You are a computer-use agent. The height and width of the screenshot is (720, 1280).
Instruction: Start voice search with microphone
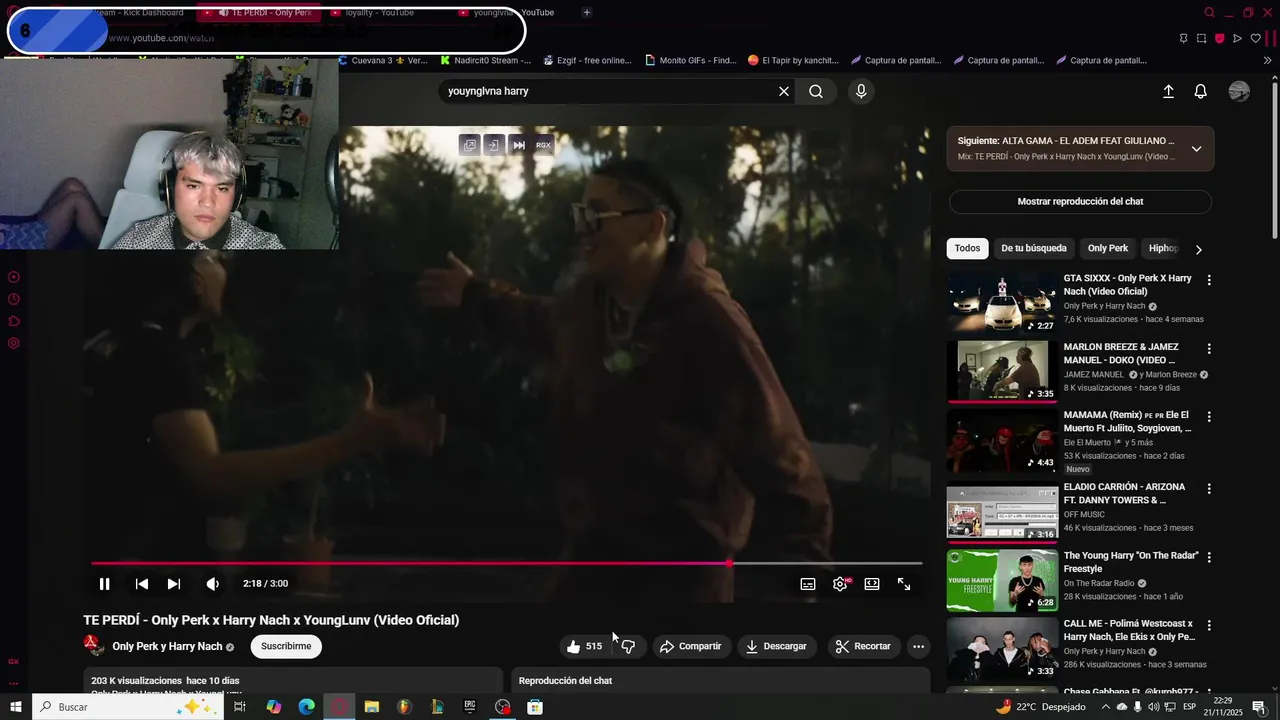[x=861, y=91]
